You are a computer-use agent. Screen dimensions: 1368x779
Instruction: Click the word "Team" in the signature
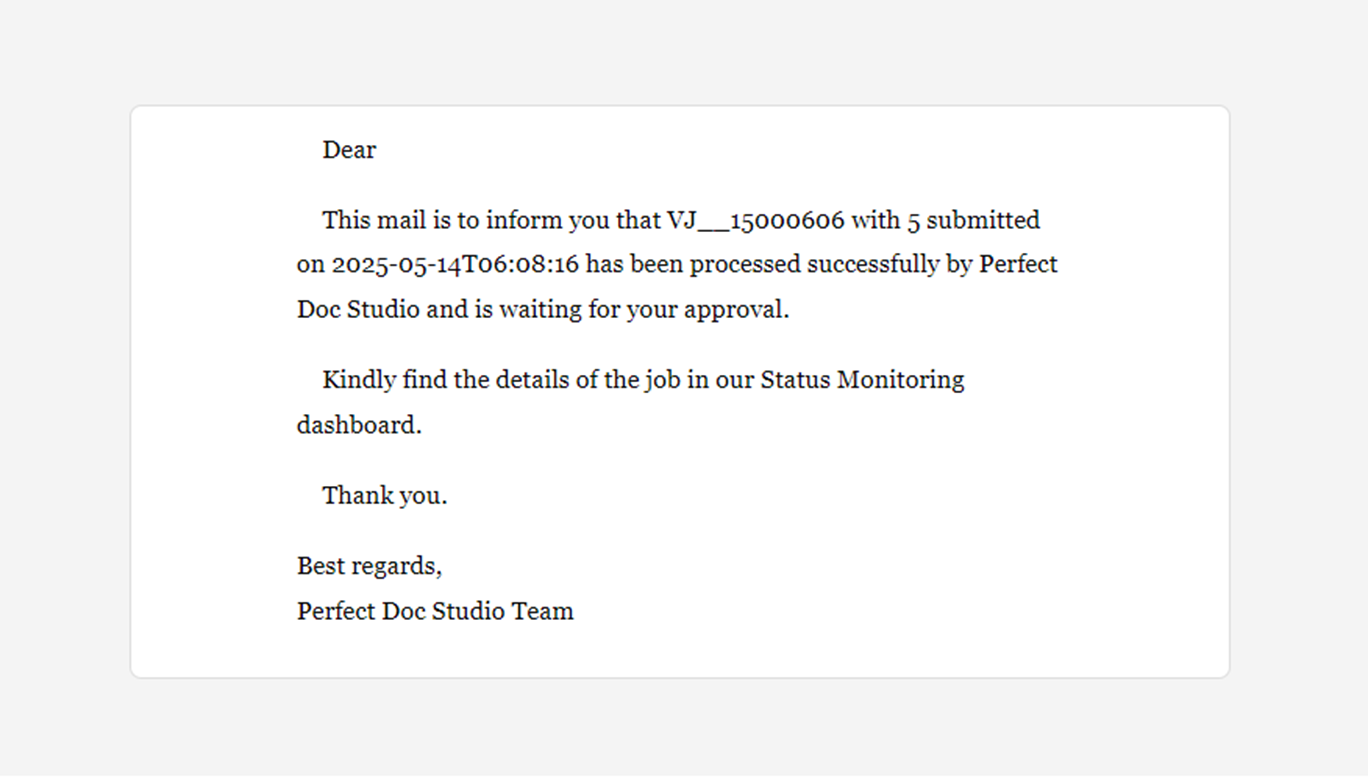tap(542, 611)
